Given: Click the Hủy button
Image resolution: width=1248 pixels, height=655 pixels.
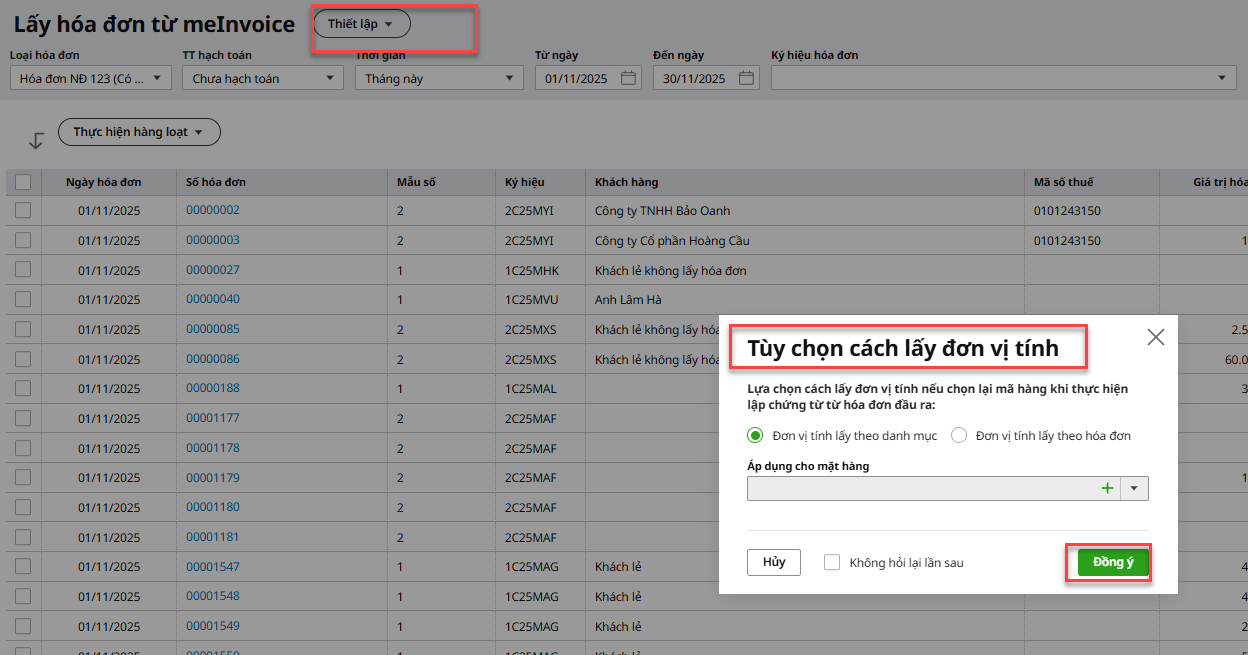Looking at the screenshot, I should click(774, 562).
